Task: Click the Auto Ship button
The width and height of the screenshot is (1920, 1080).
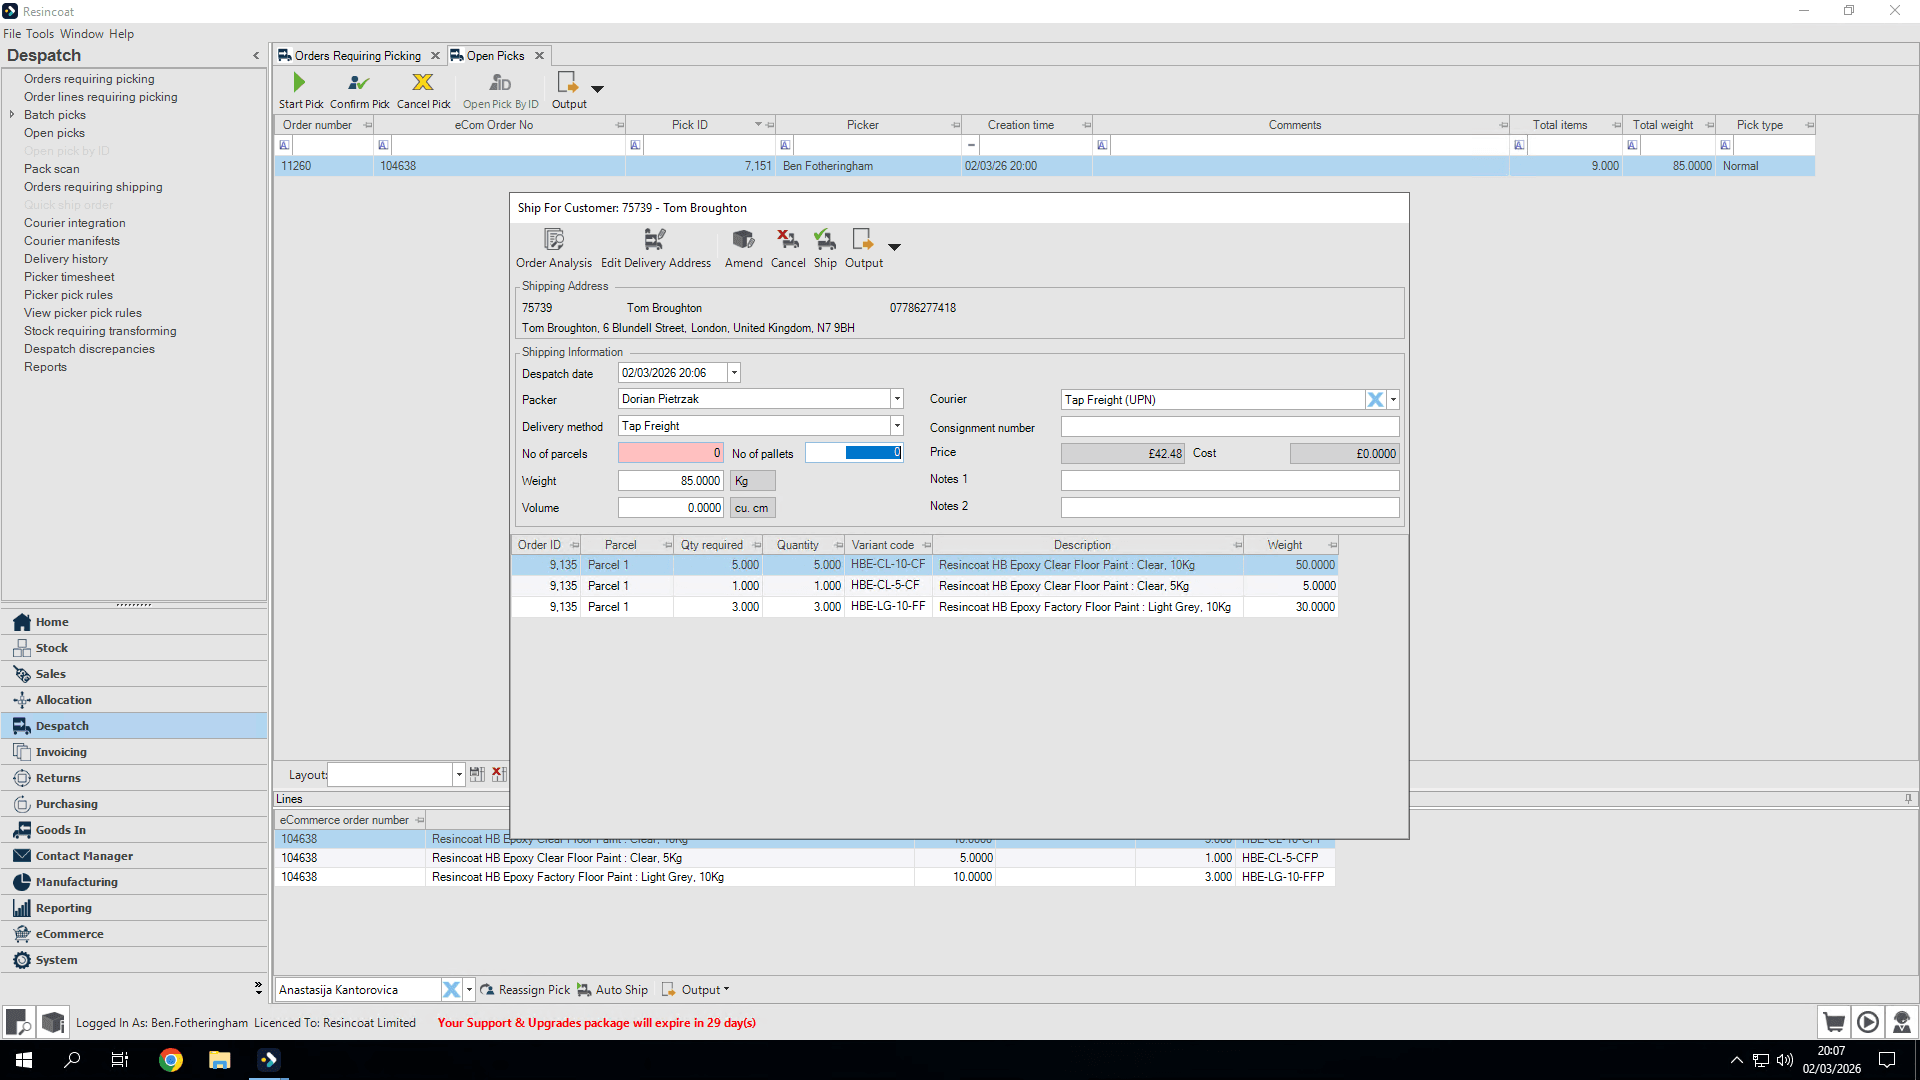Action: coord(612,990)
